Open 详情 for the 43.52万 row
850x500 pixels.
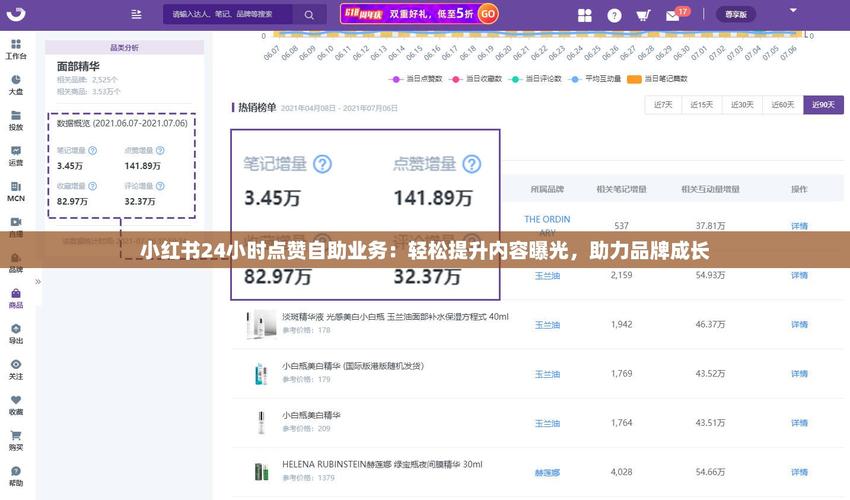click(x=799, y=374)
